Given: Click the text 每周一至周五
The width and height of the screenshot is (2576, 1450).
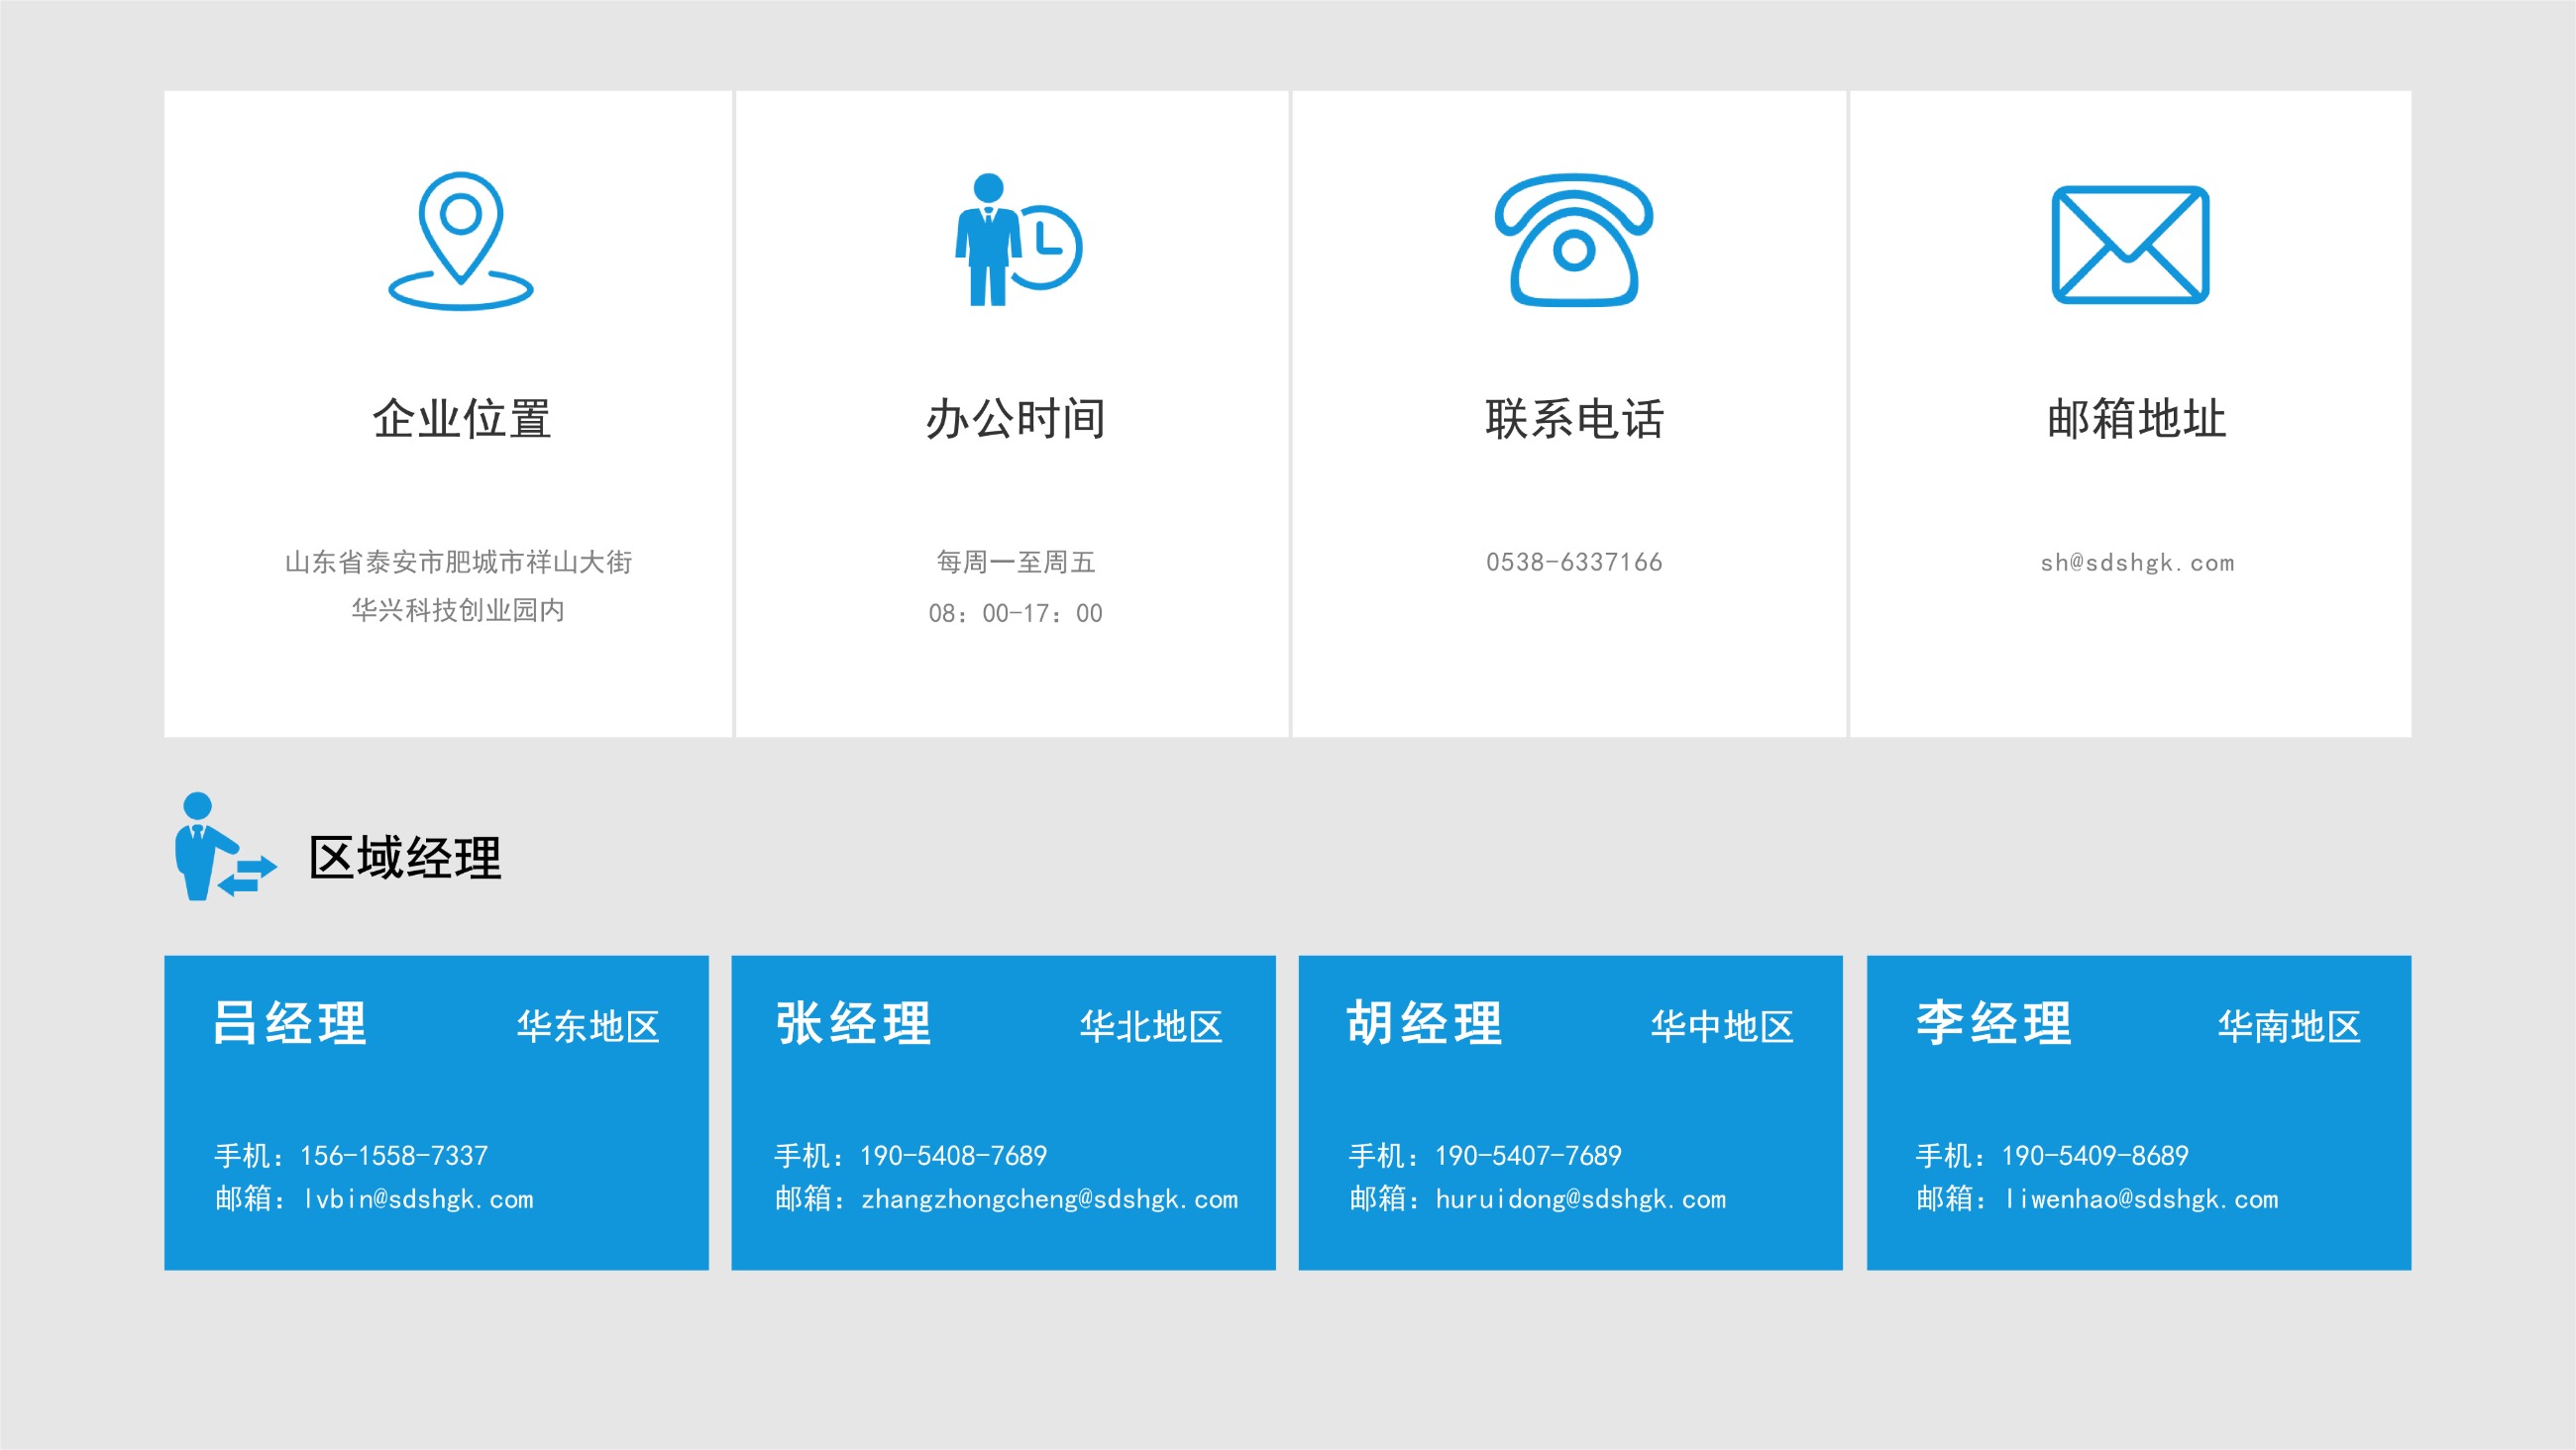Looking at the screenshot, I should coord(1016,562).
